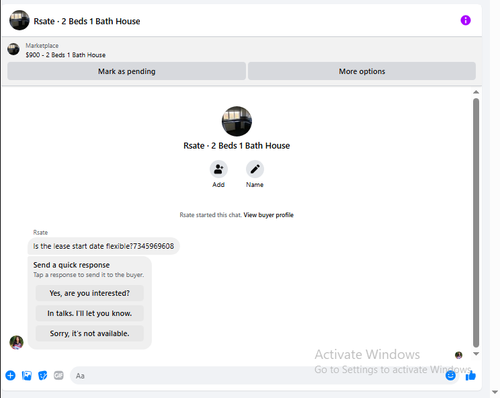
Task: Click the chat scrollbar up arrow
Action: coord(476,92)
